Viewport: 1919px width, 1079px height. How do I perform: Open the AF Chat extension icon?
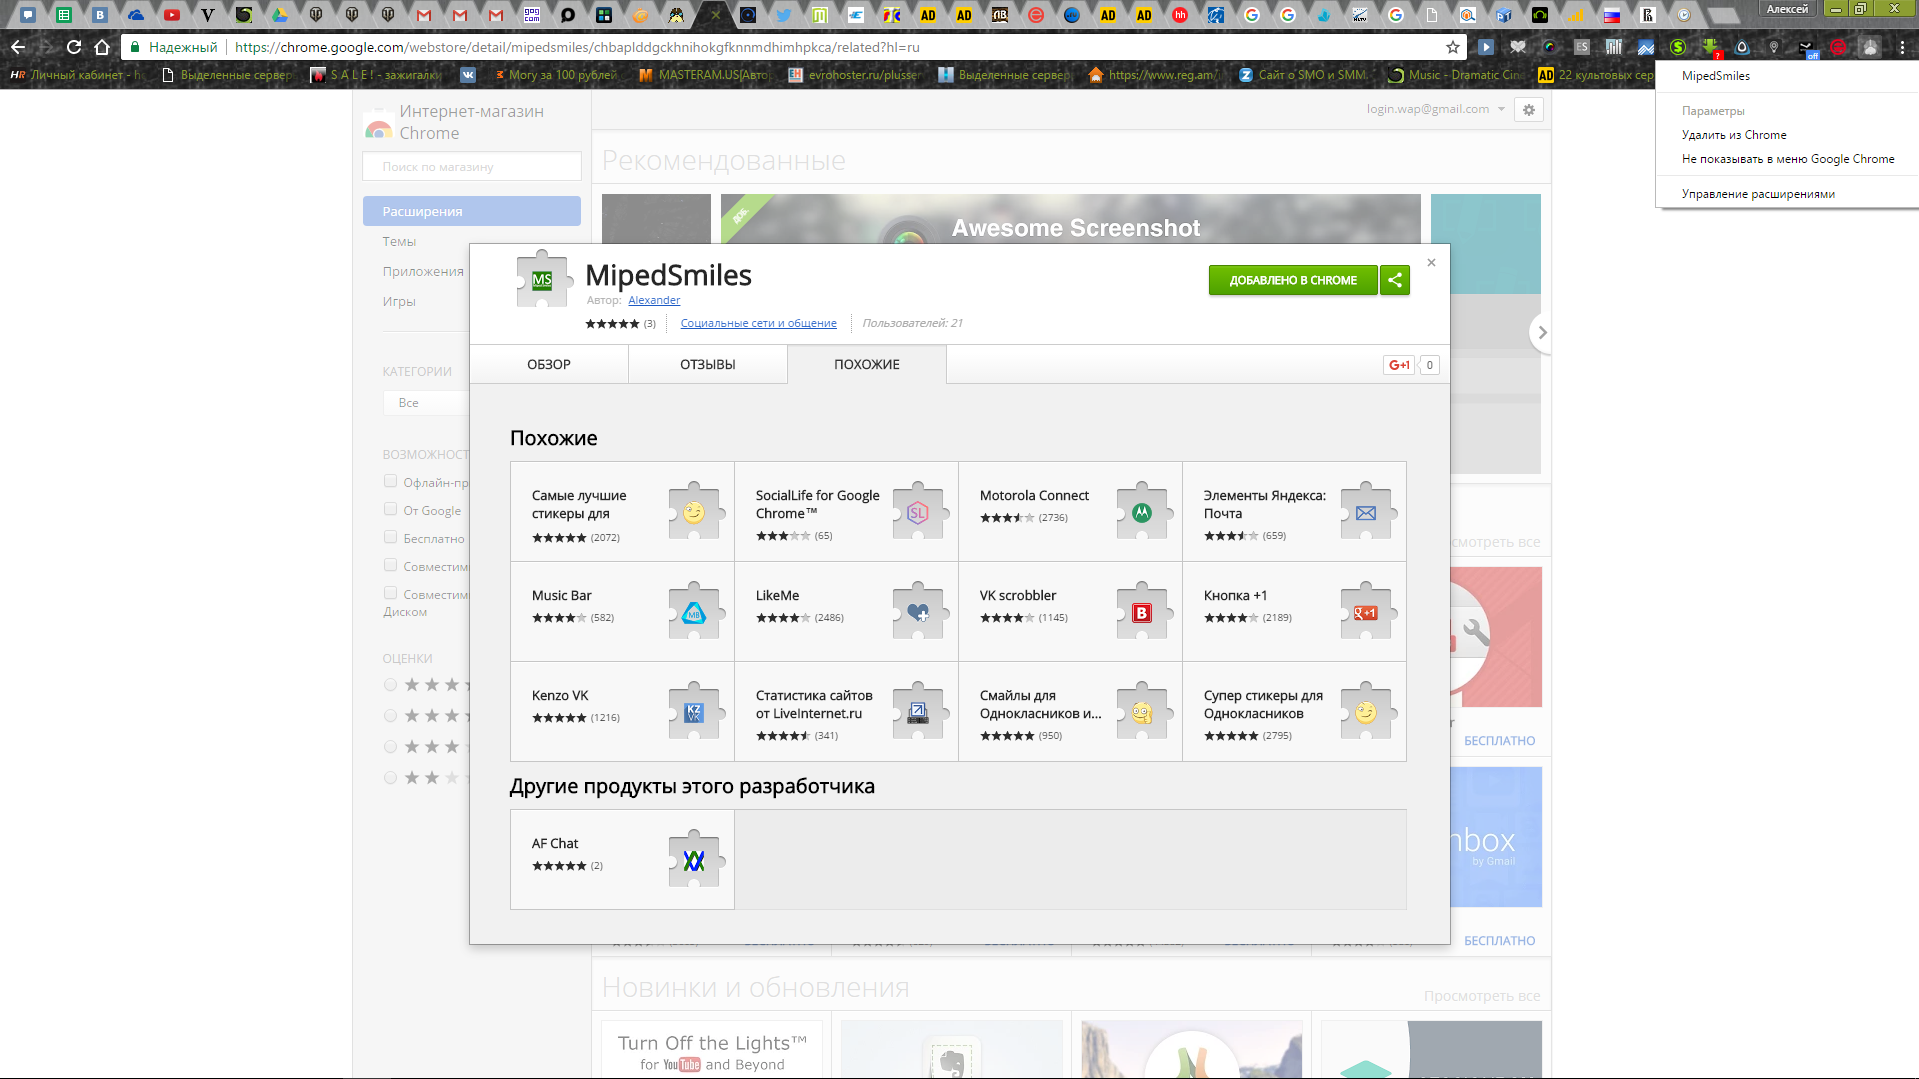click(x=694, y=860)
